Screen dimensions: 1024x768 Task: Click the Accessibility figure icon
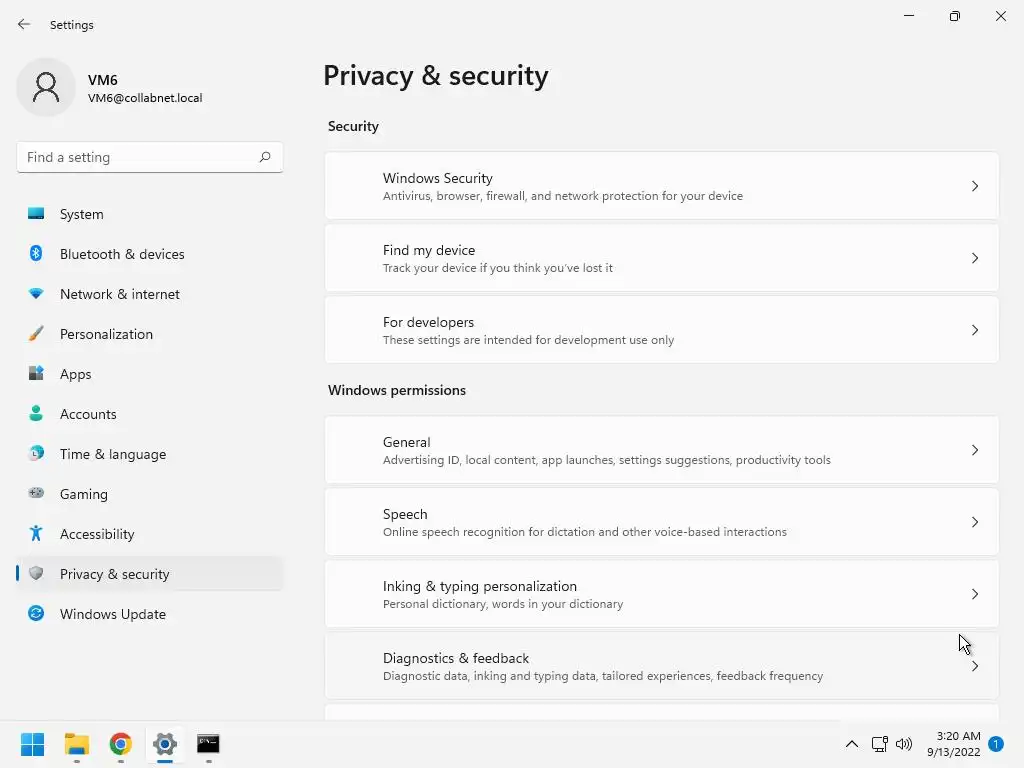pyautogui.click(x=36, y=534)
